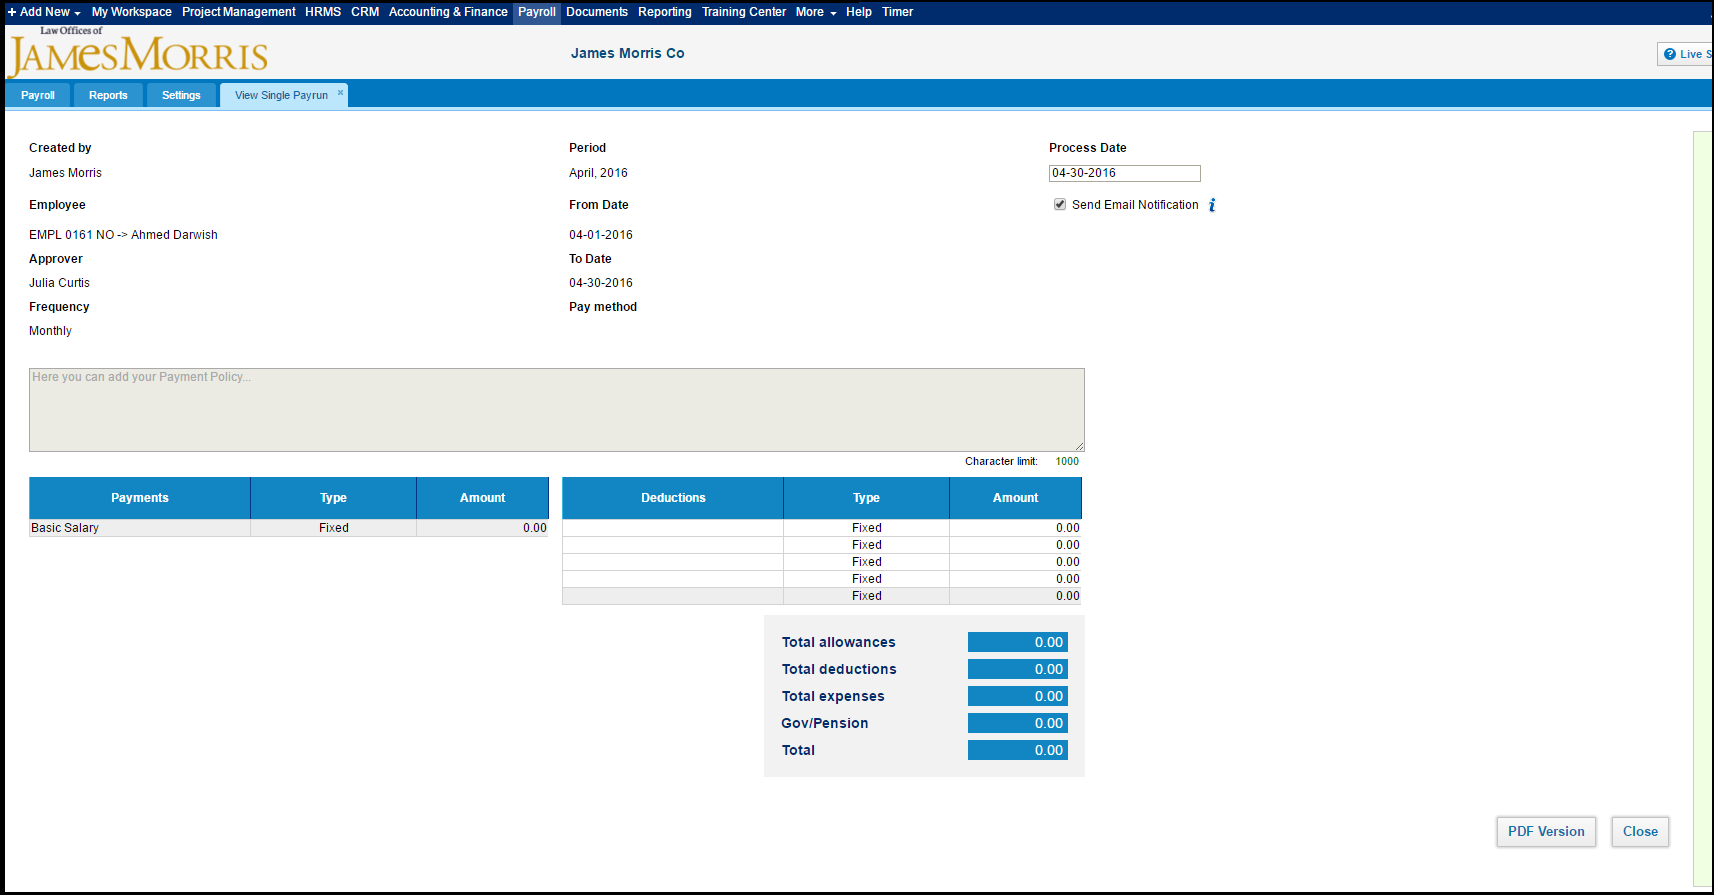Switch to the Reports tab
Screen dimensions: 1714x895
[x=108, y=95]
